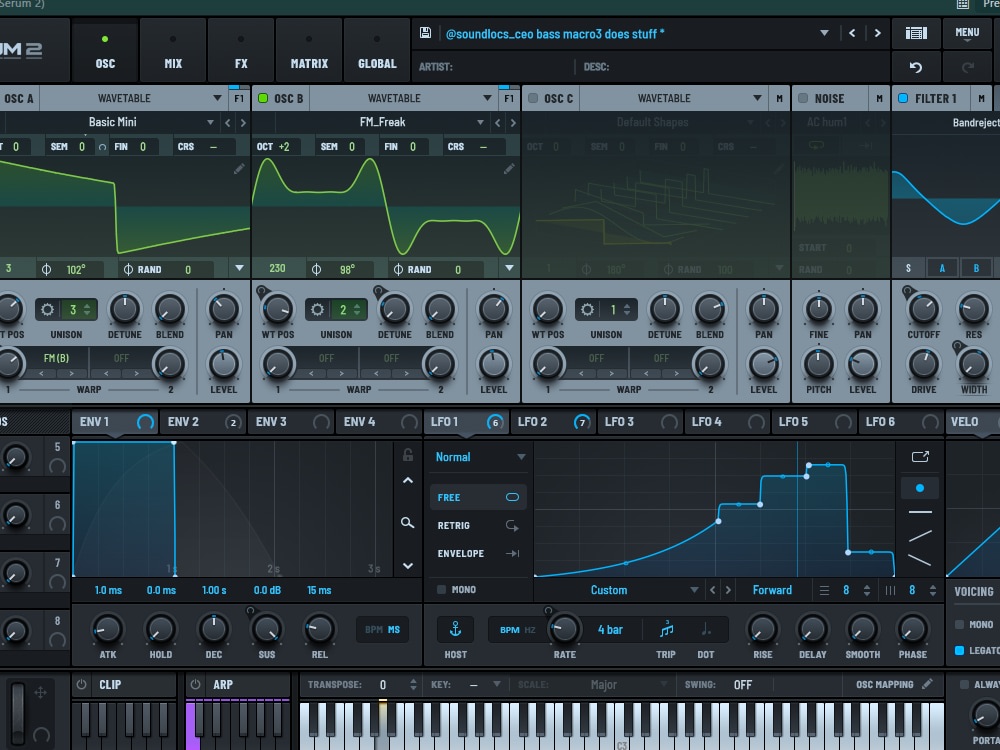Toggle OSC B enable switch
This screenshot has width=1000, height=750.
[x=263, y=98]
